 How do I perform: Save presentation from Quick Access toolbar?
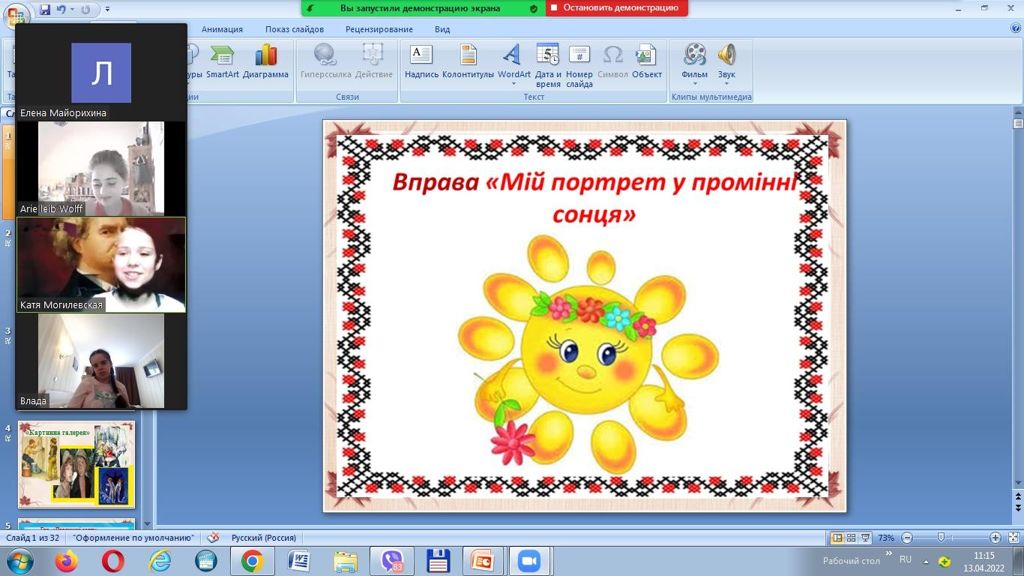click(x=44, y=10)
